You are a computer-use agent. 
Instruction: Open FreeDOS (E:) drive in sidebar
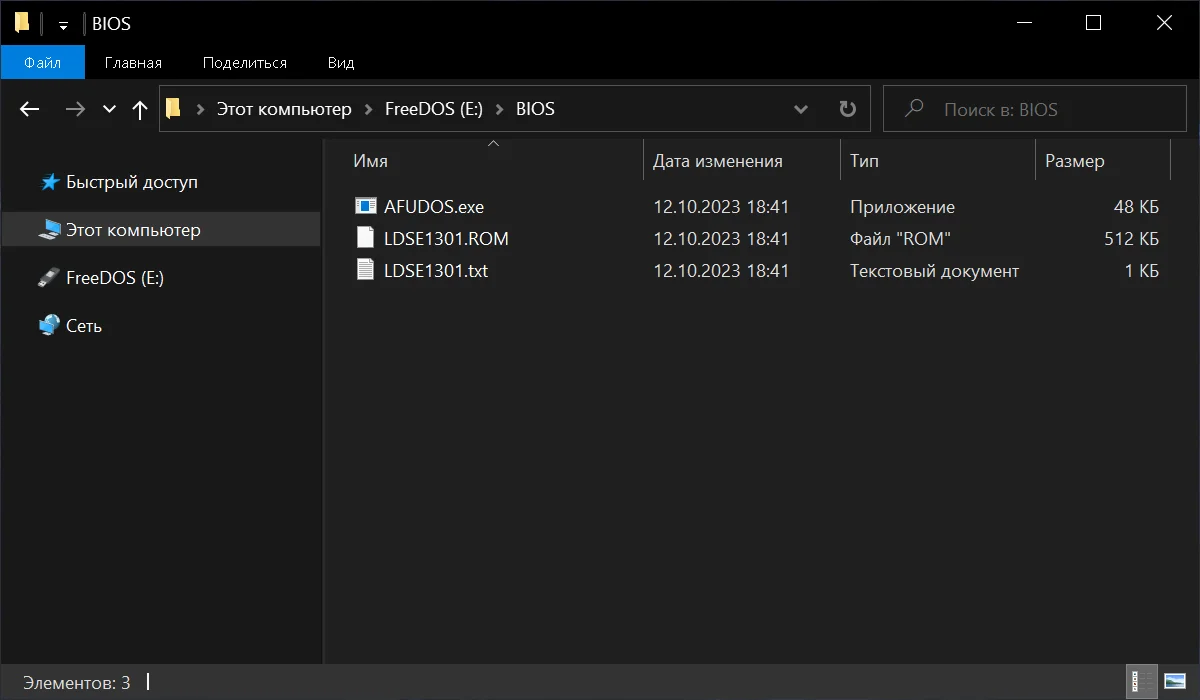pos(114,278)
